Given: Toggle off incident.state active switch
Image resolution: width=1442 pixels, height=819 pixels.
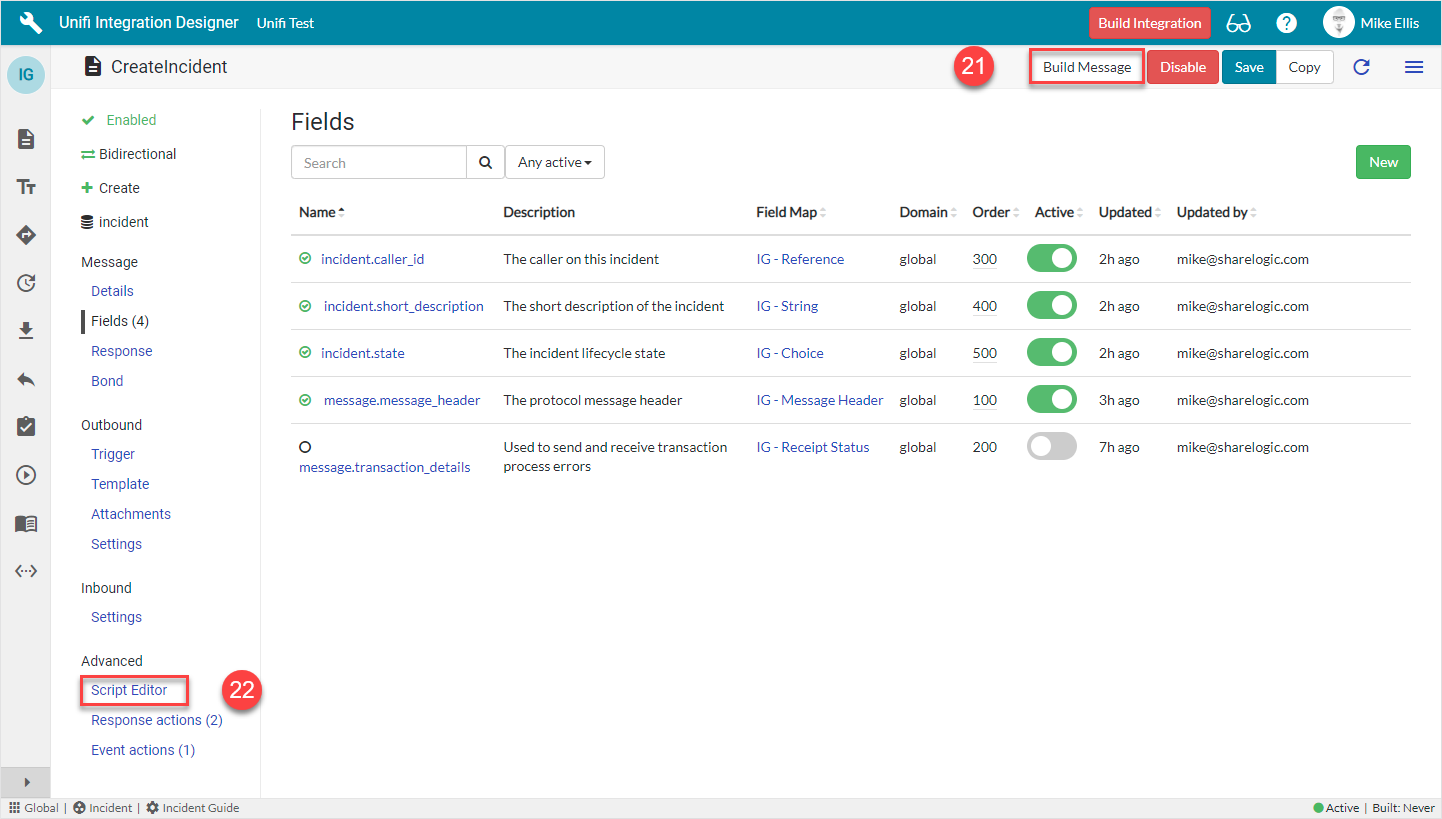Looking at the screenshot, I should click(x=1051, y=353).
